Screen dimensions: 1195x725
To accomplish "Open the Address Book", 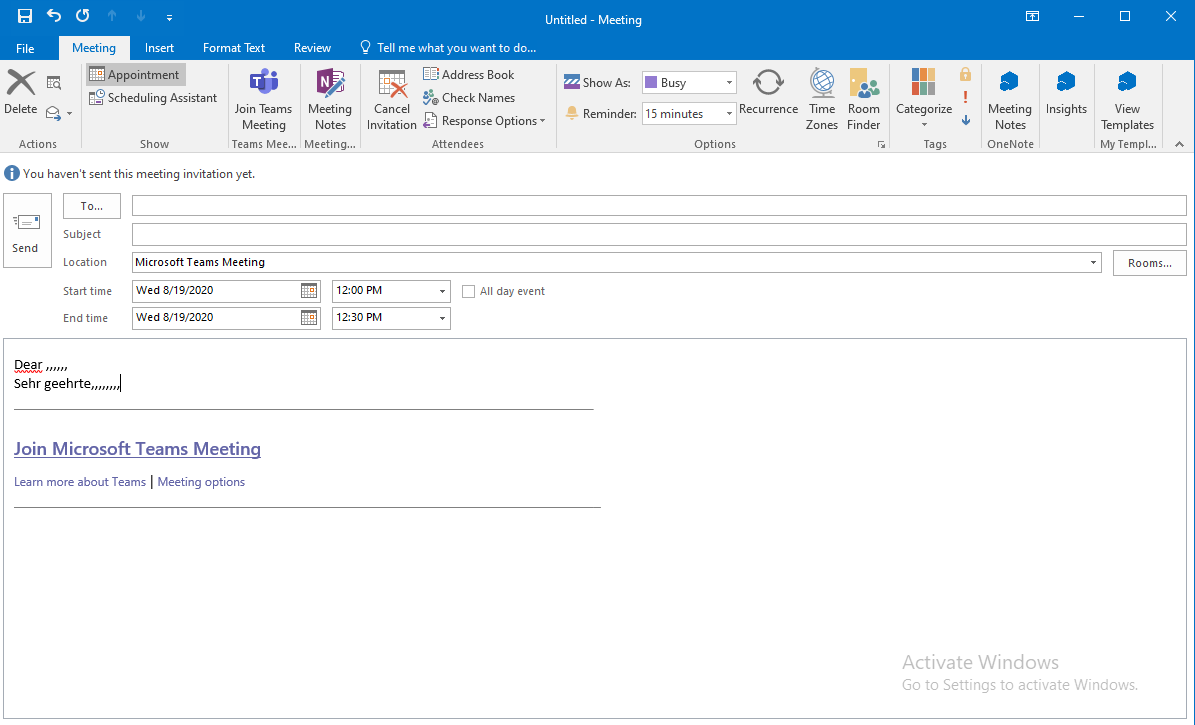I will (x=469, y=75).
